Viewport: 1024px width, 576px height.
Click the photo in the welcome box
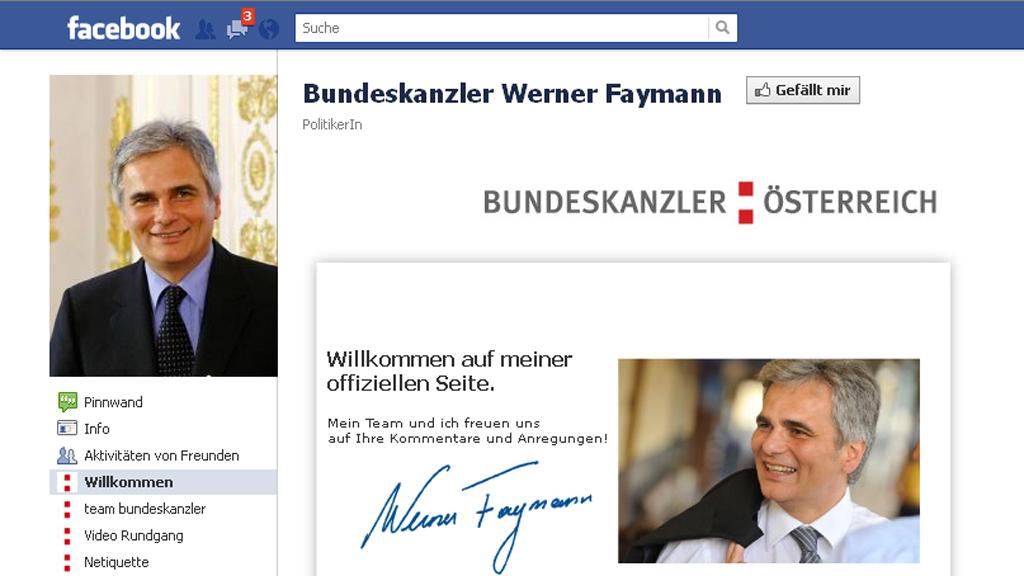[x=769, y=460]
